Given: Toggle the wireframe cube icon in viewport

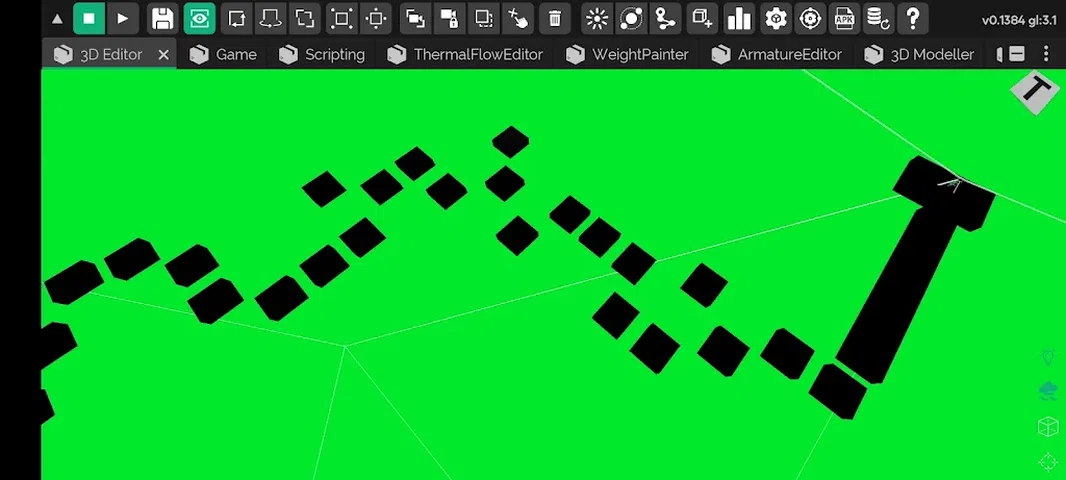Looking at the screenshot, I should tap(1047, 427).
